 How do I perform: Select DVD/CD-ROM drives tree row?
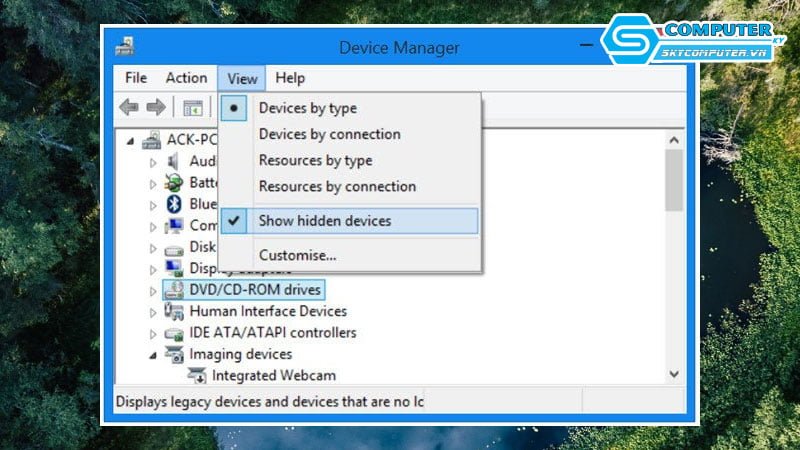click(244, 290)
